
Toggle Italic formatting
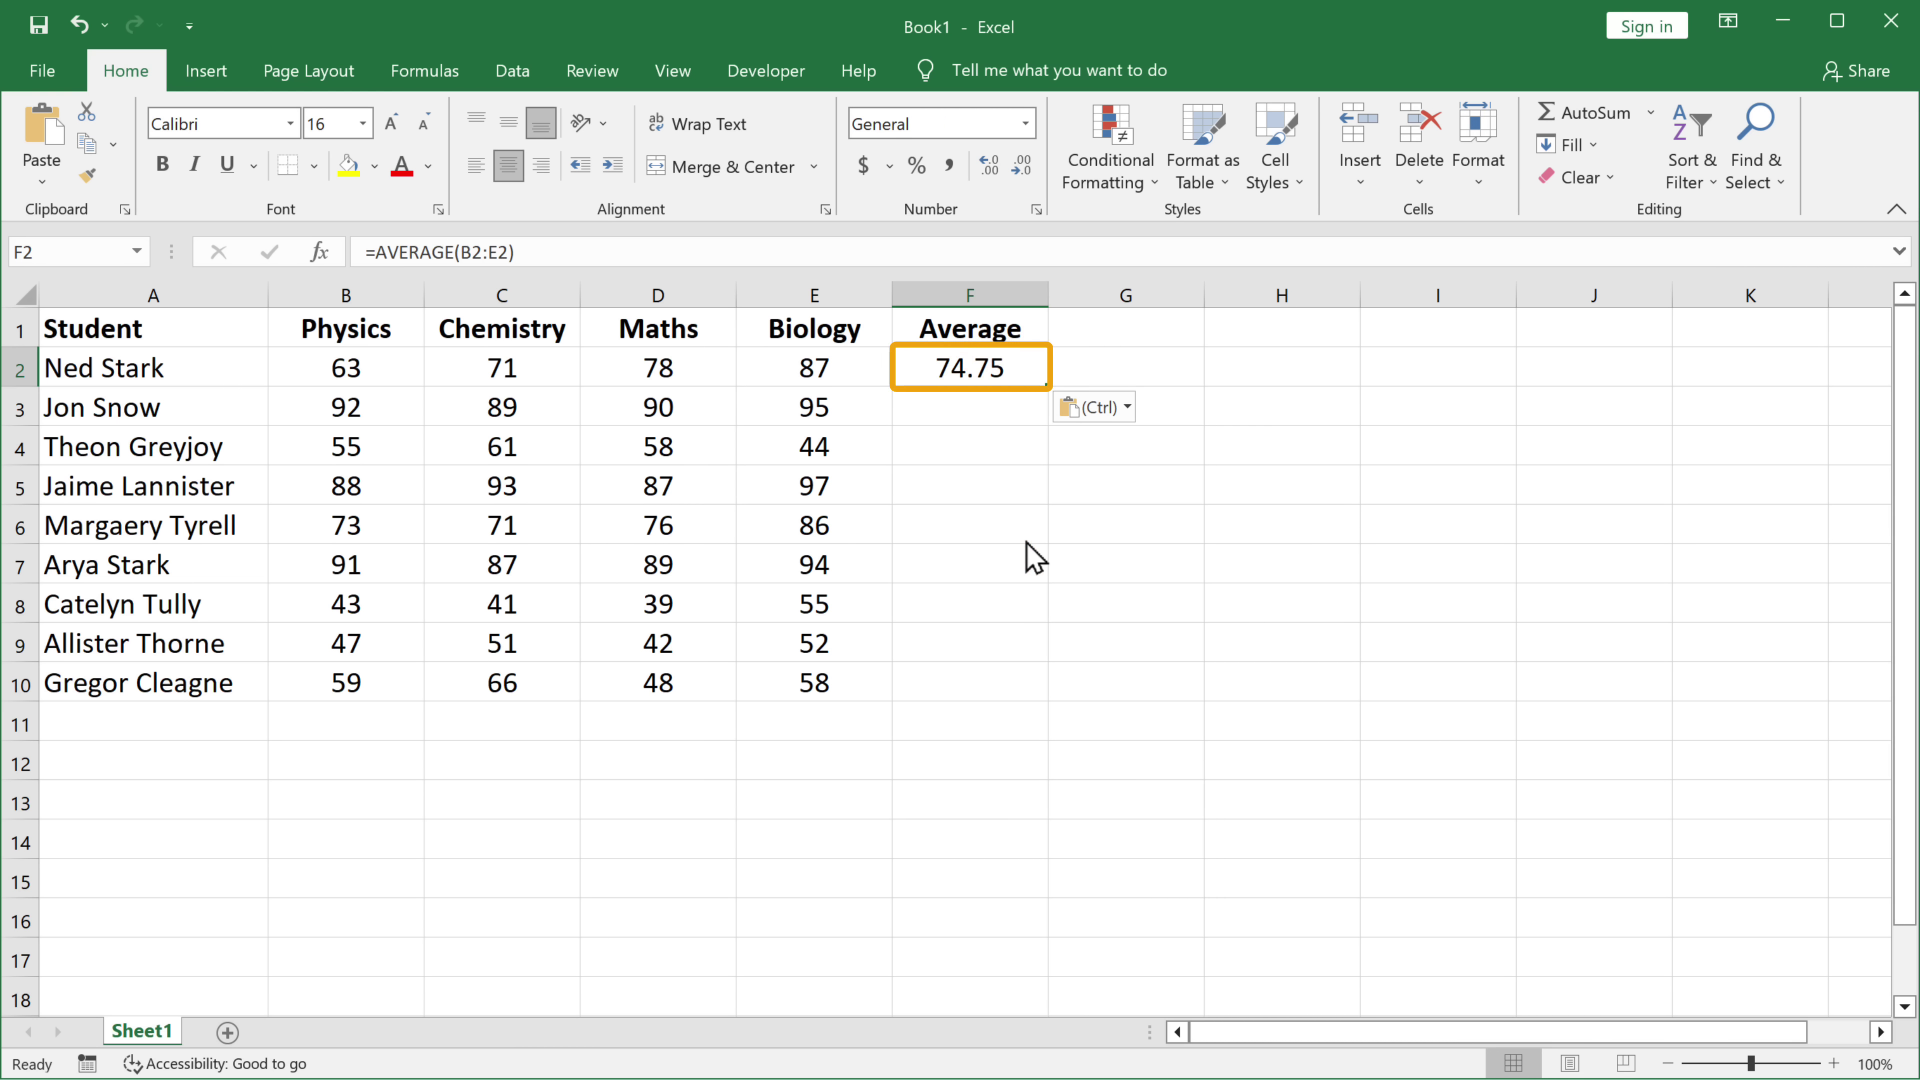coord(195,165)
